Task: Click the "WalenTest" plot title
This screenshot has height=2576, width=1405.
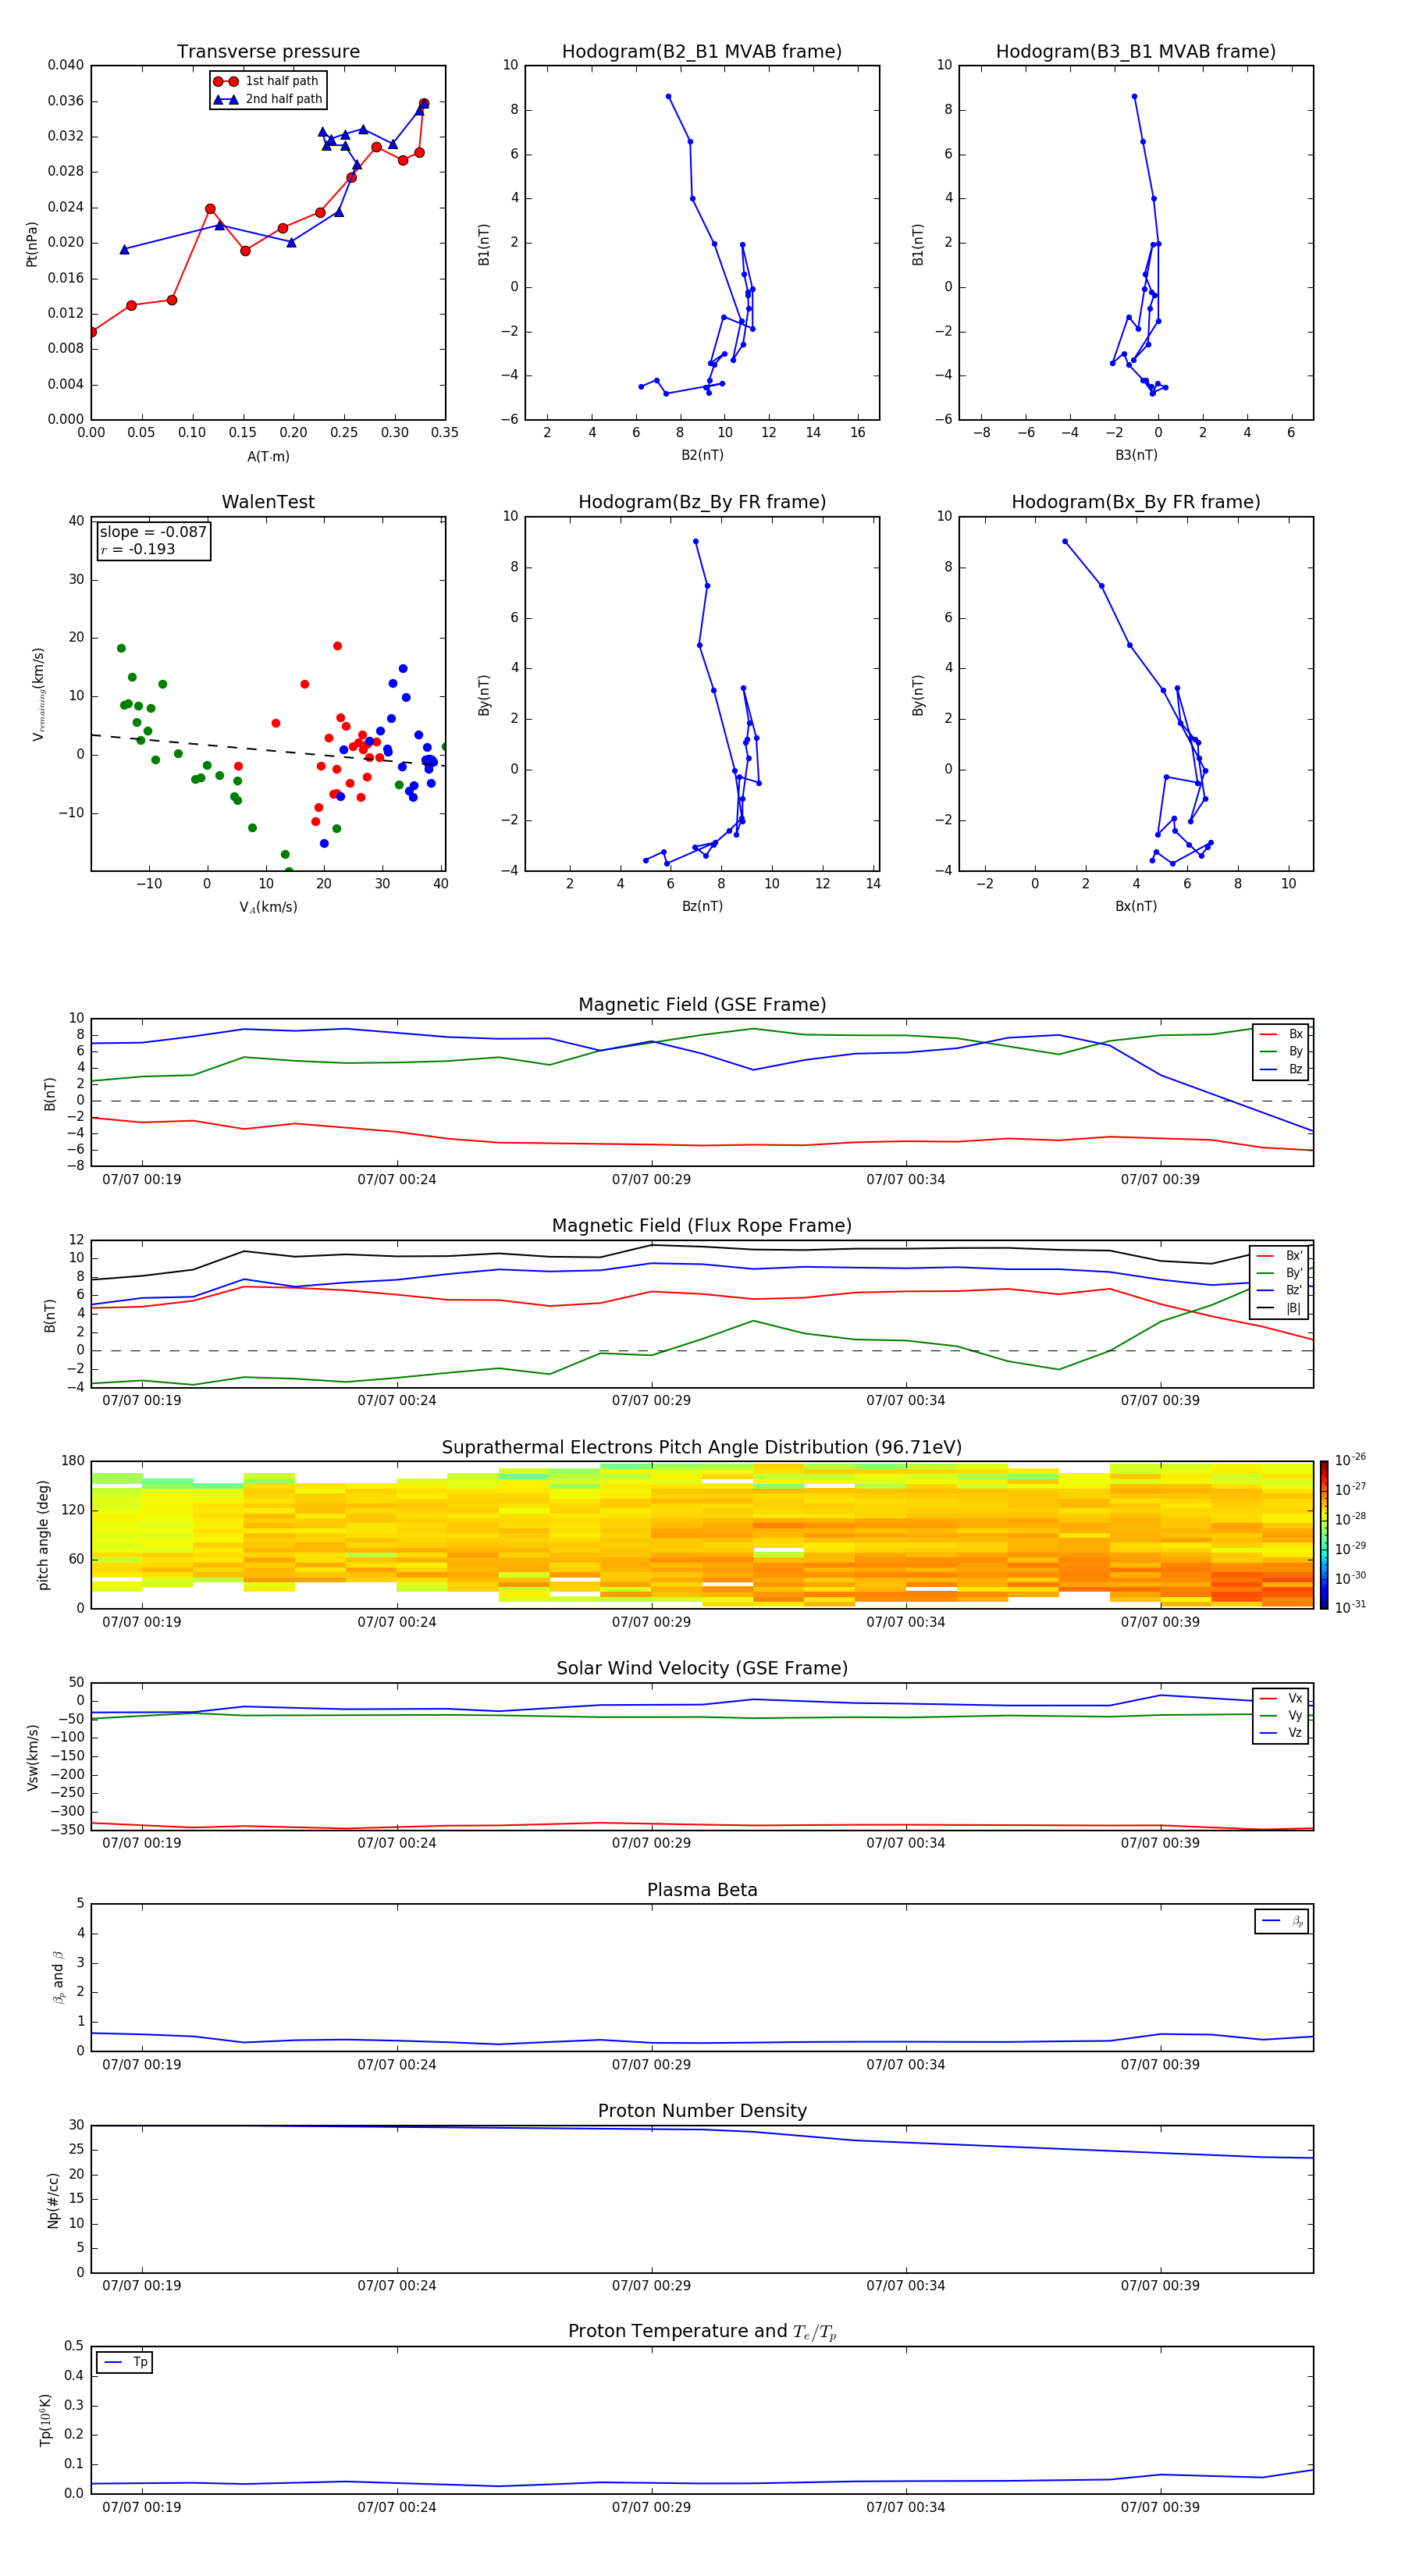Action: 268,502
